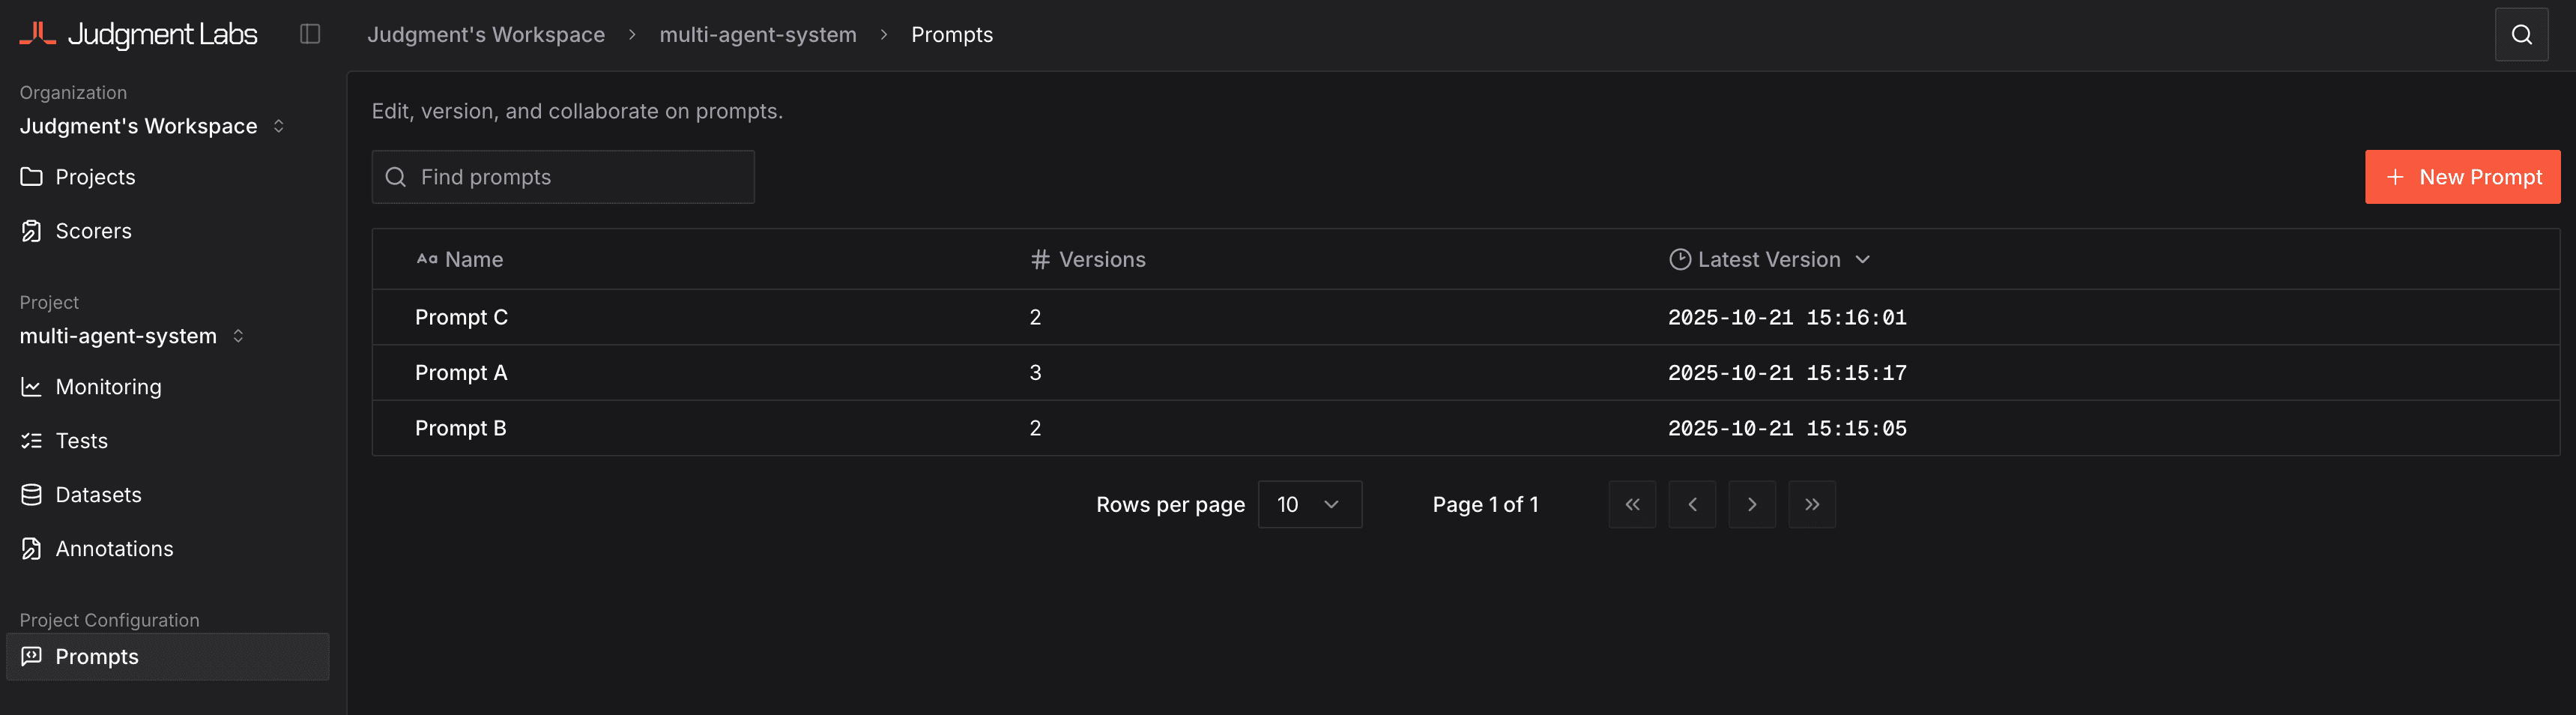
Task: Navigate to Tests in sidebar
Action: click(81, 441)
